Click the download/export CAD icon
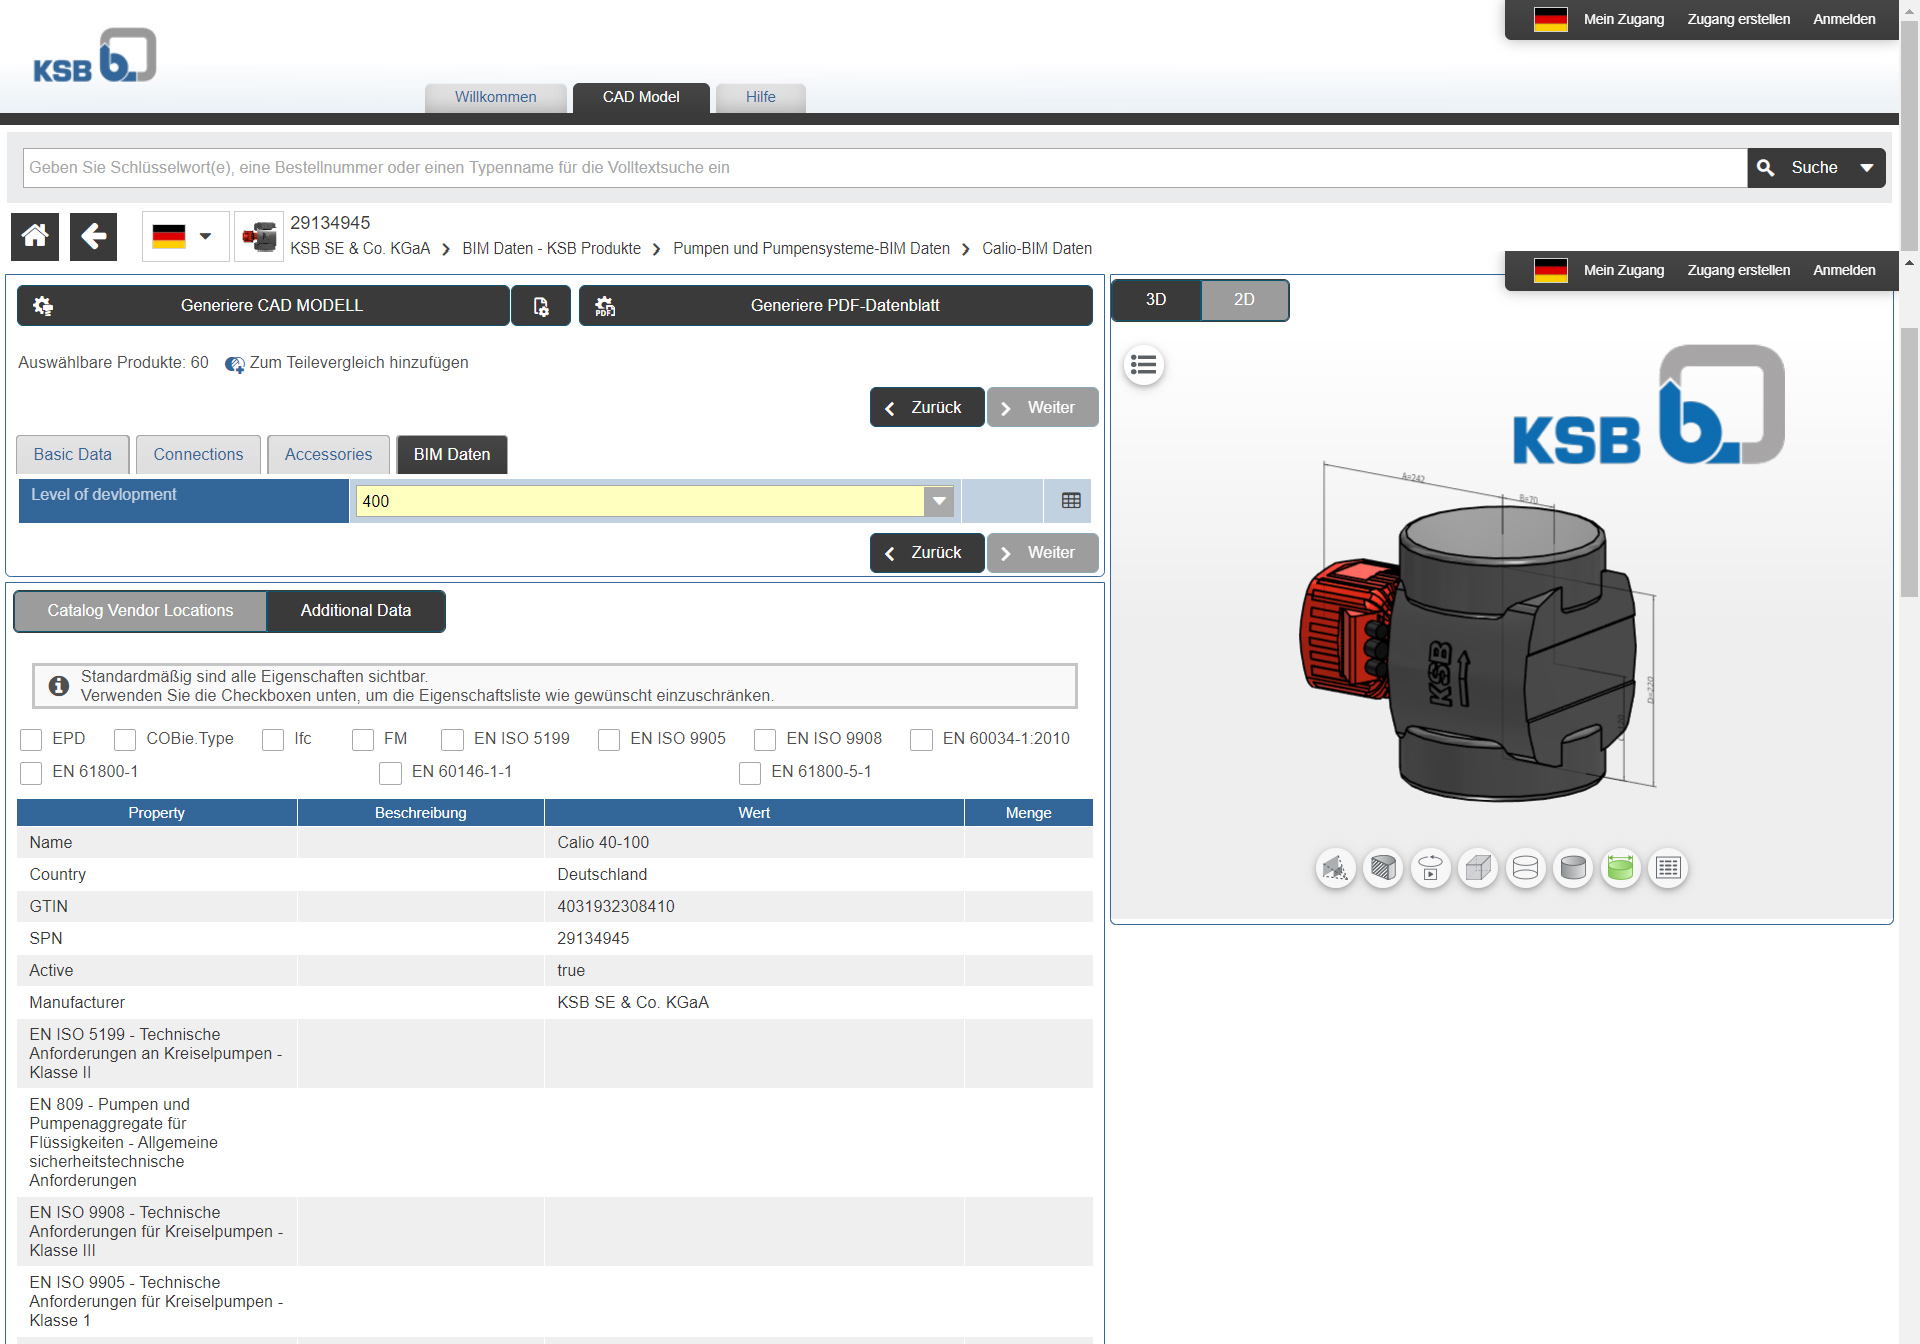This screenshot has width=1920, height=1344. point(540,305)
